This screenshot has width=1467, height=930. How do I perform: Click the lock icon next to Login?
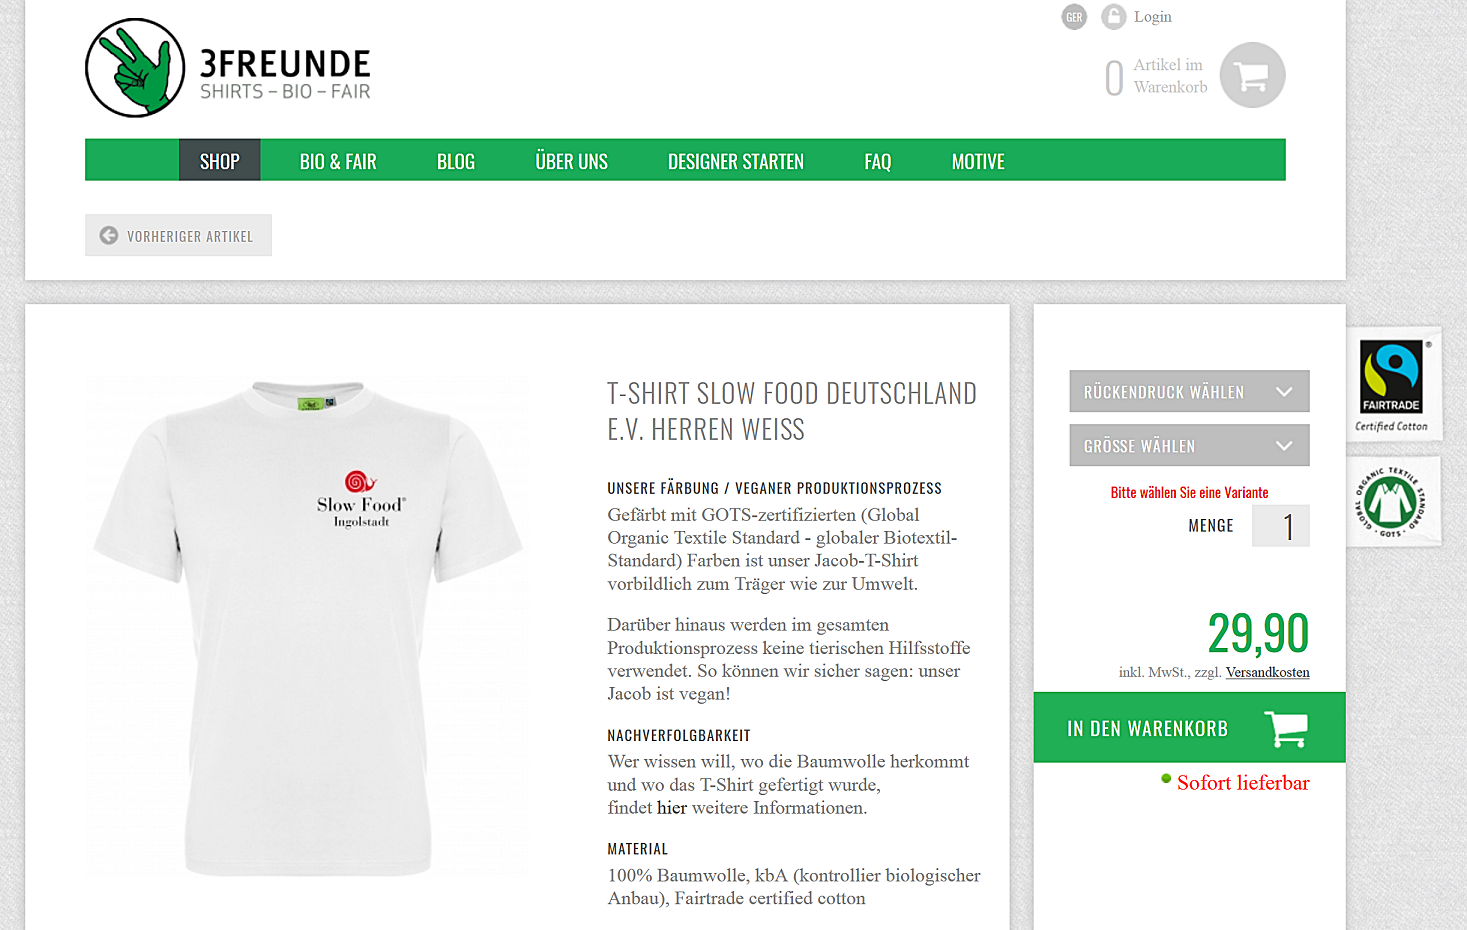click(x=1113, y=17)
